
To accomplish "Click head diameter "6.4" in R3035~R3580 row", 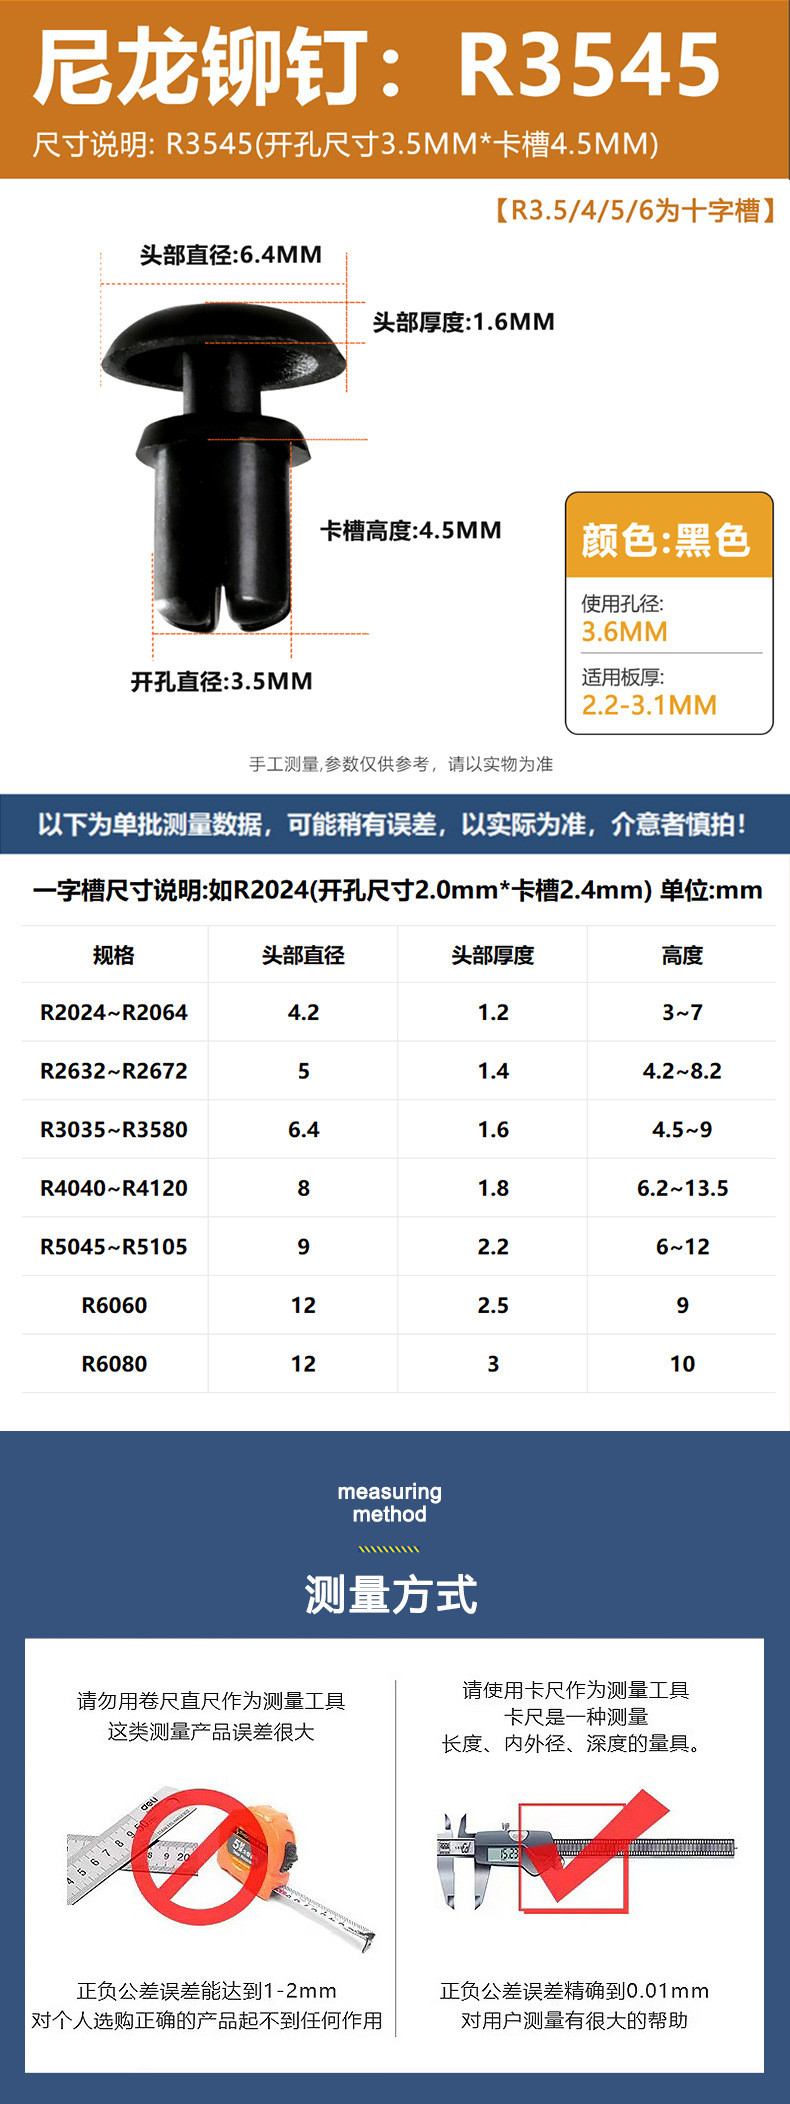I will coord(303,1129).
